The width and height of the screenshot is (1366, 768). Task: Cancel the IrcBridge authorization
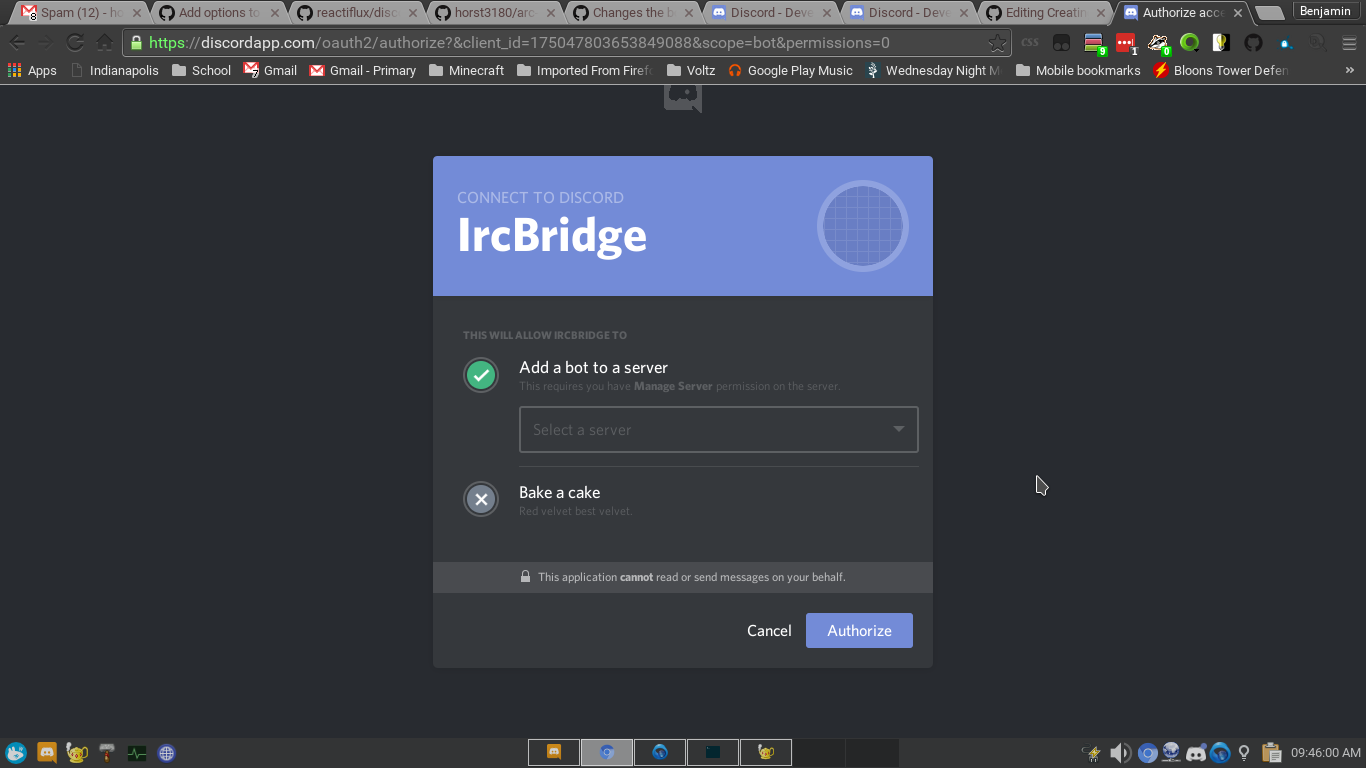coord(768,630)
